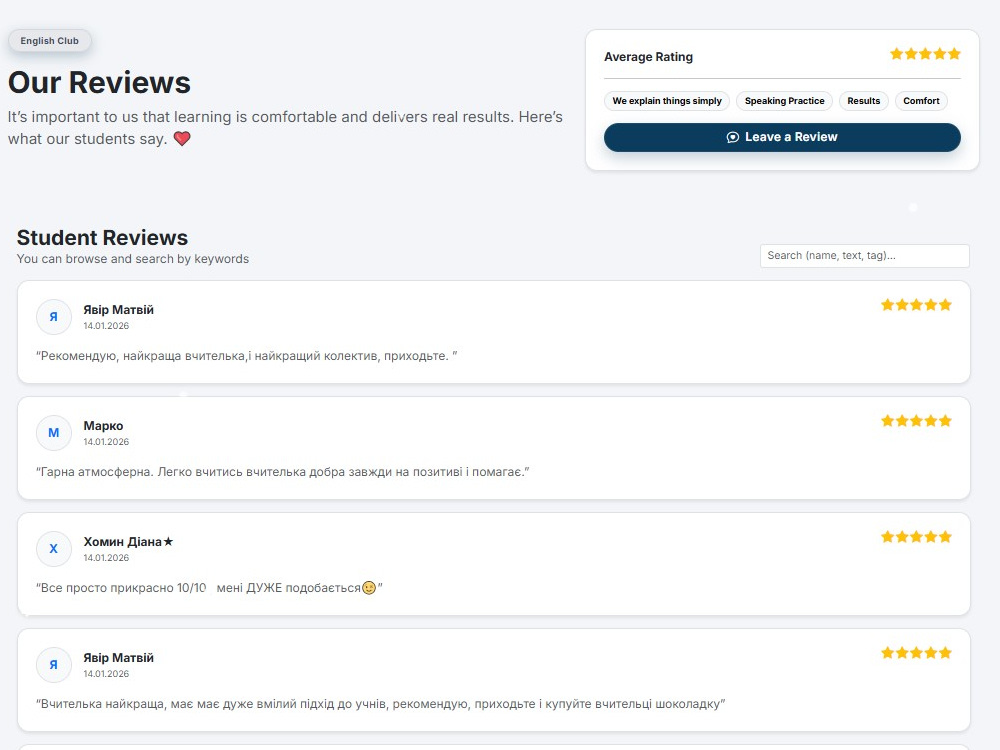1000x750 pixels.
Task: Click review text starting 'Гарна атмосферна'
Action: pyautogui.click(x=283, y=472)
